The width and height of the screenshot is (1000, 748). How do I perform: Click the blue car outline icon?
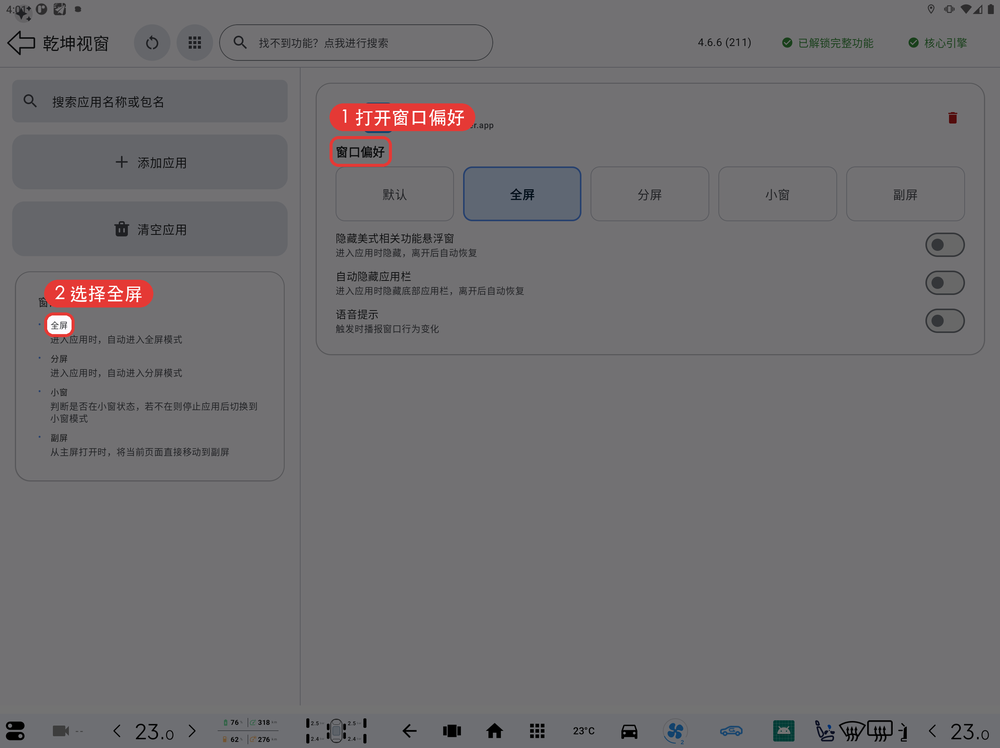(x=731, y=731)
